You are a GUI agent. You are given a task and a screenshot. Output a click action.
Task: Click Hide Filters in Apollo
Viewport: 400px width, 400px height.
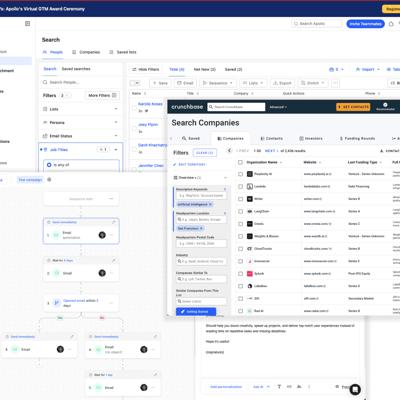point(146,69)
